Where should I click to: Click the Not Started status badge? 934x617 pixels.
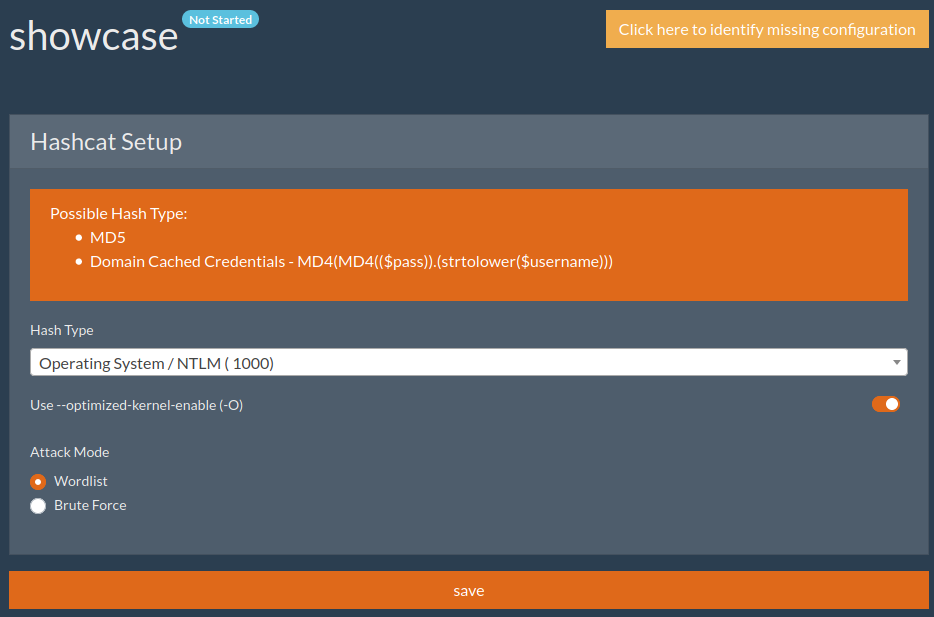220,19
